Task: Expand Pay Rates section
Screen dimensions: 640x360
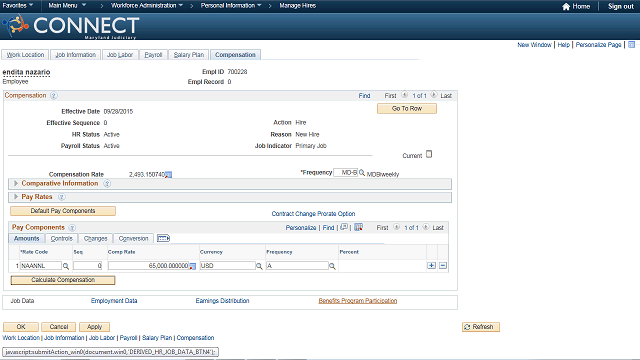Action: 16,197
